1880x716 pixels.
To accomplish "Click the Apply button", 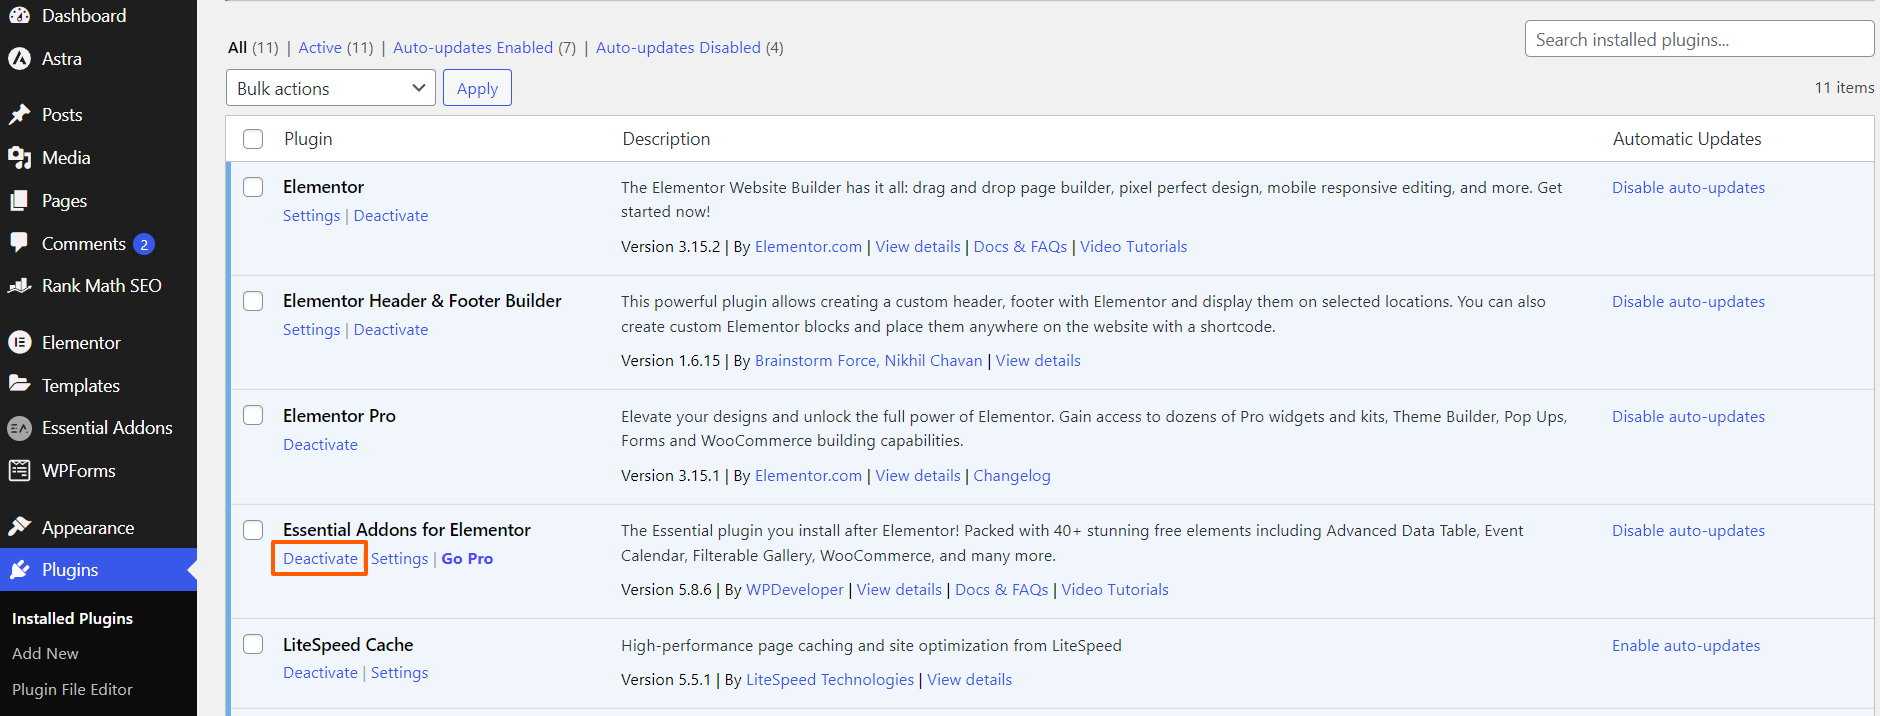I will 477,88.
